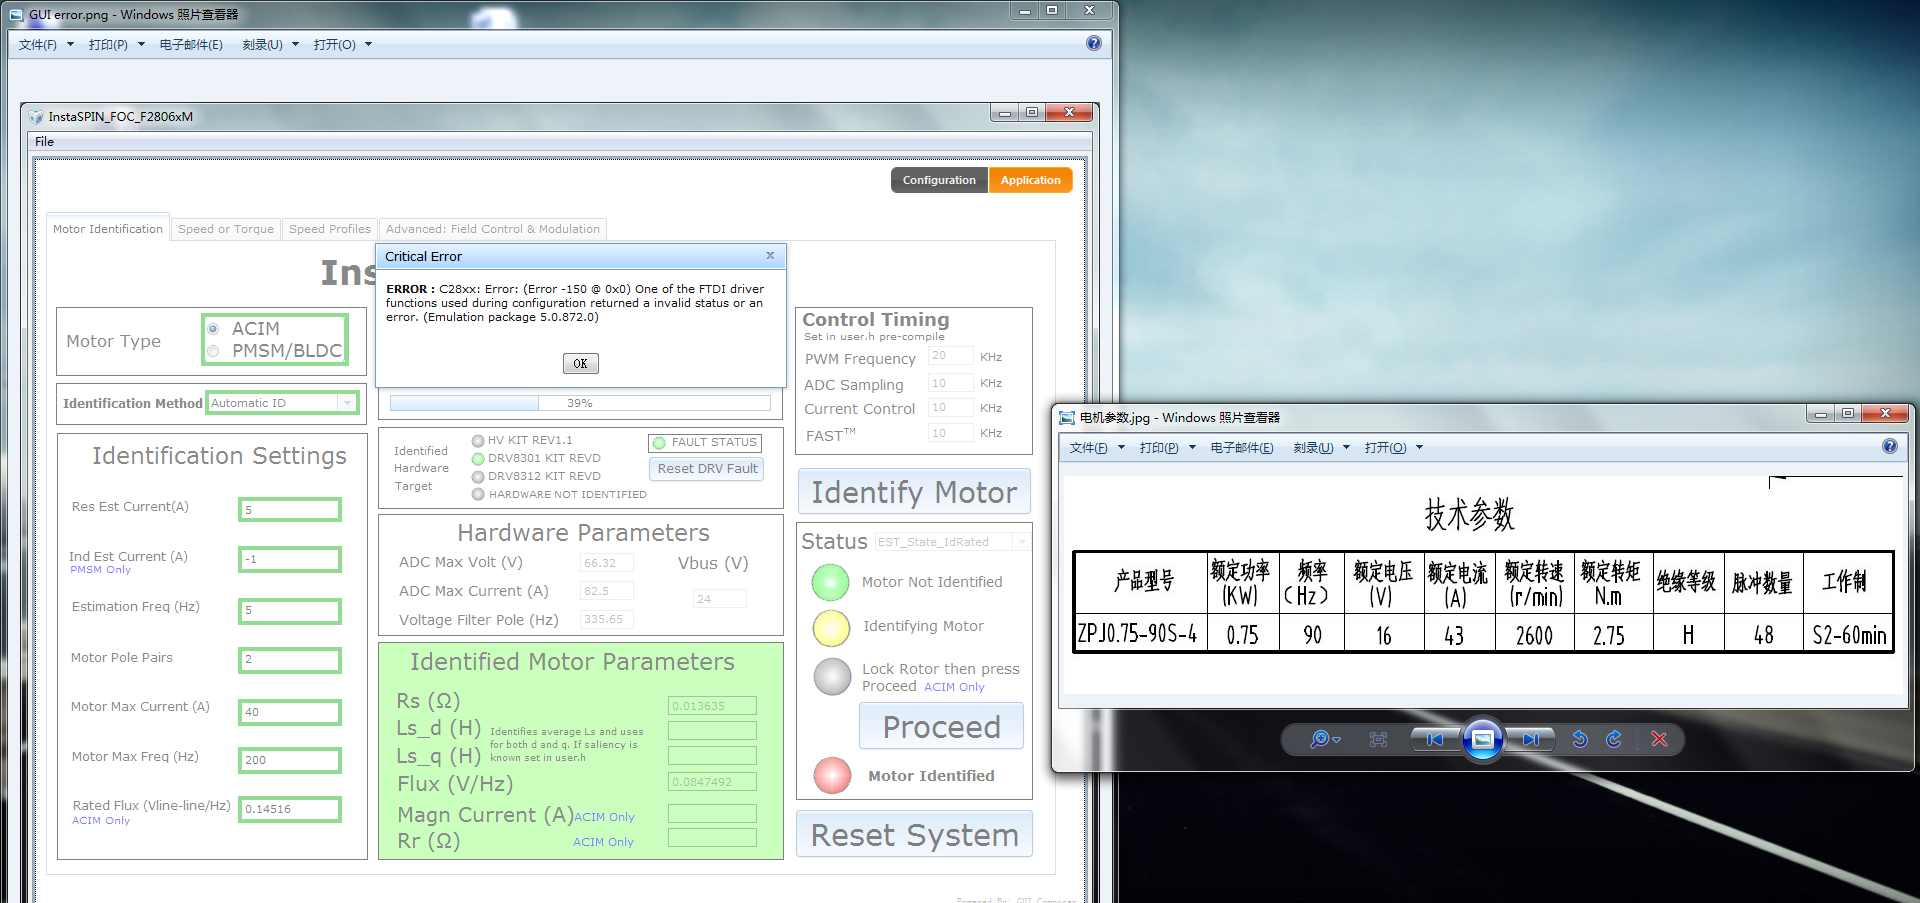Viewport: 1920px width, 903px height.
Task: Click OK in the Critical Error dialog
Action: click(581, 364)
